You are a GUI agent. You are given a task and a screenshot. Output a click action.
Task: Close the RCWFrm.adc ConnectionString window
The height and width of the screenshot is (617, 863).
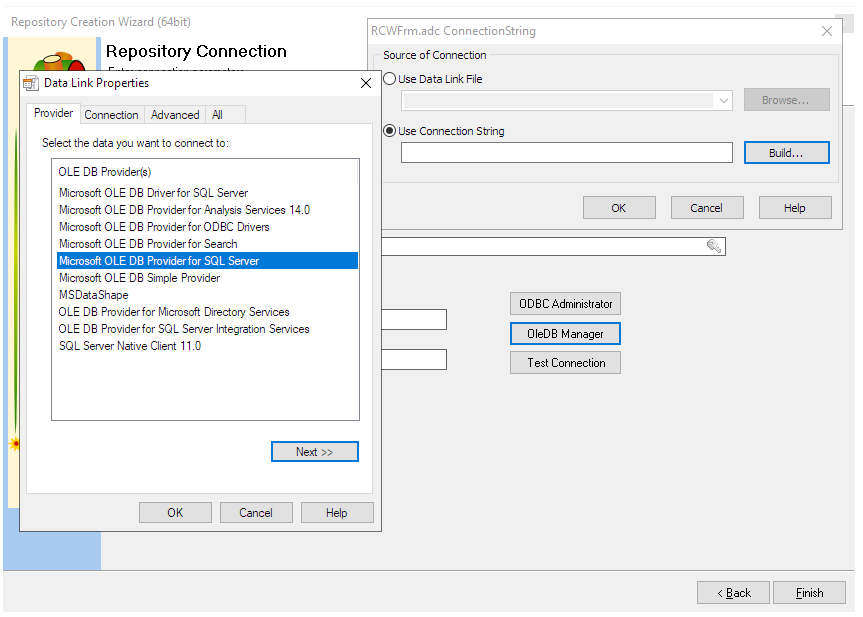pos(827,31)
